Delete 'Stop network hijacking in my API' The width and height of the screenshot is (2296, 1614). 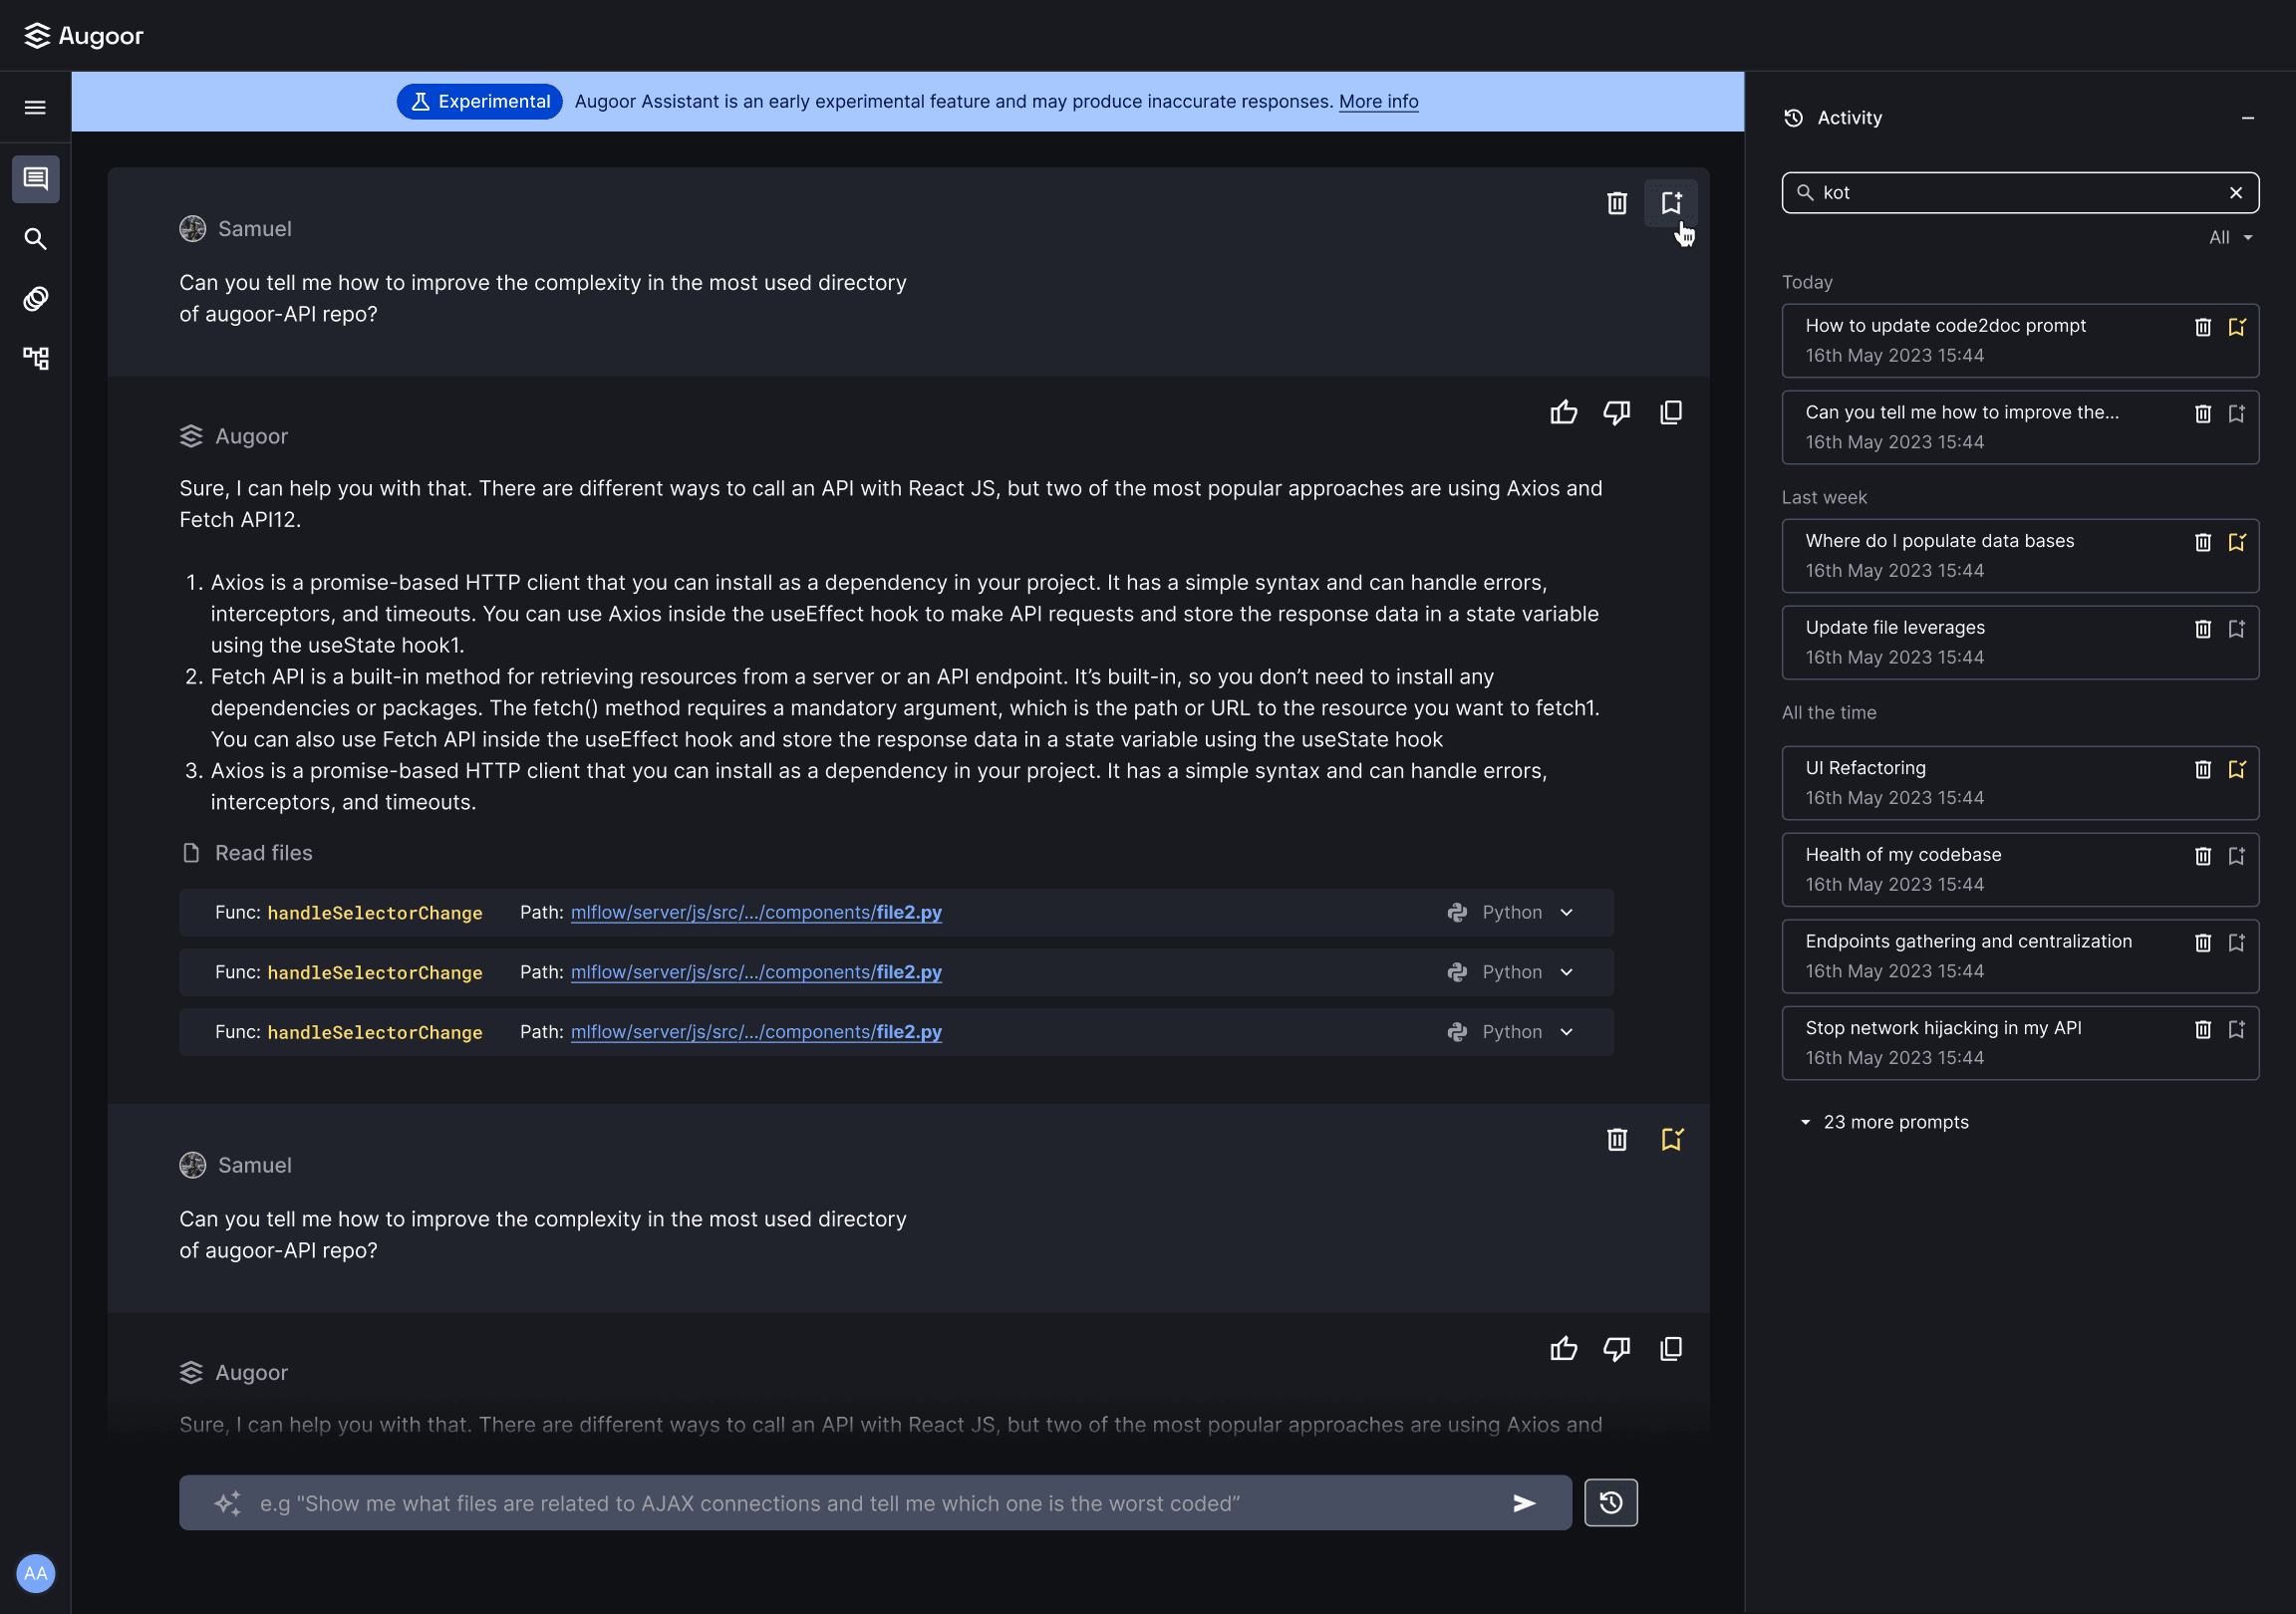click(2203, 1029)
